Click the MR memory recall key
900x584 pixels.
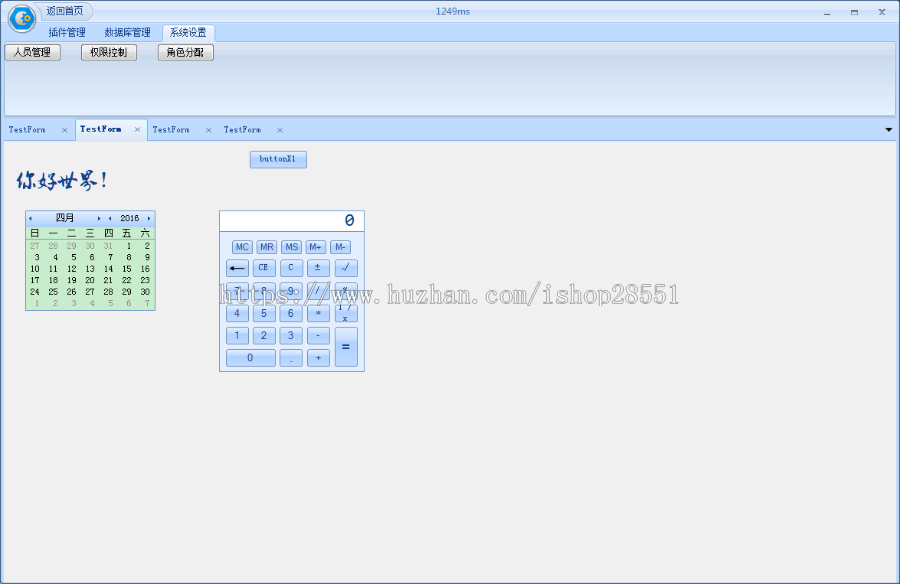tap(267, 247)
